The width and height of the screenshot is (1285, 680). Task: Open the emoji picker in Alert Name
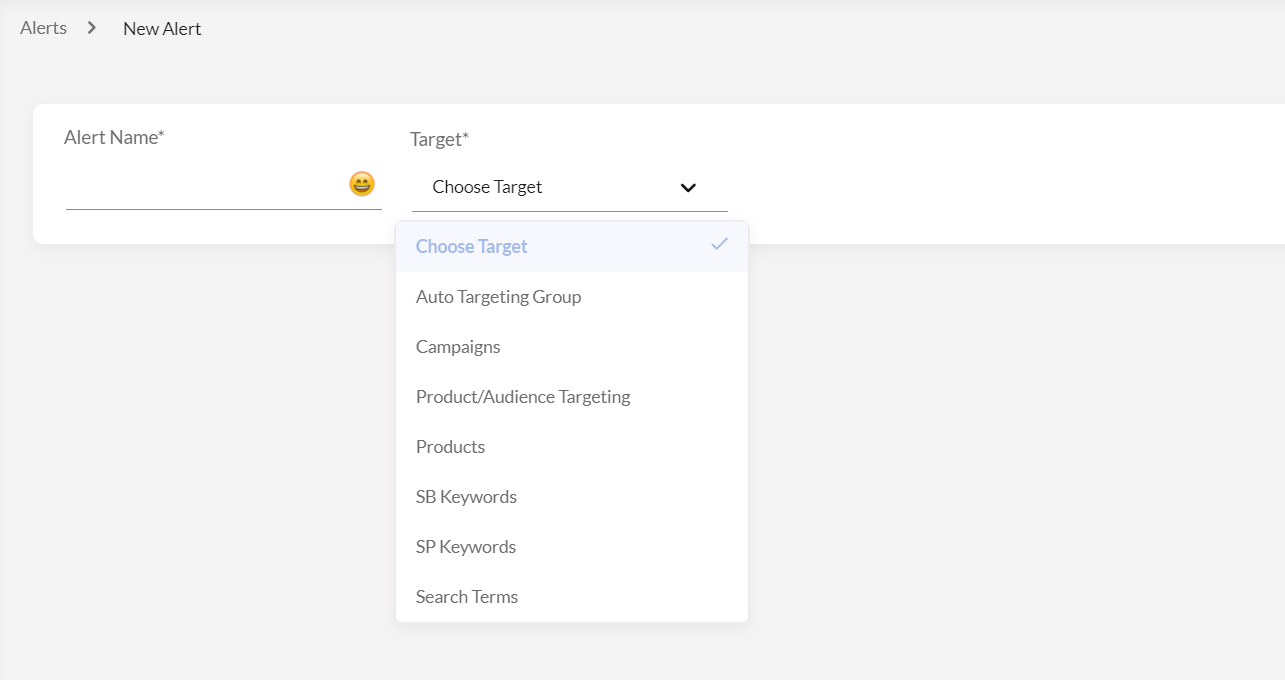(362, 184)
